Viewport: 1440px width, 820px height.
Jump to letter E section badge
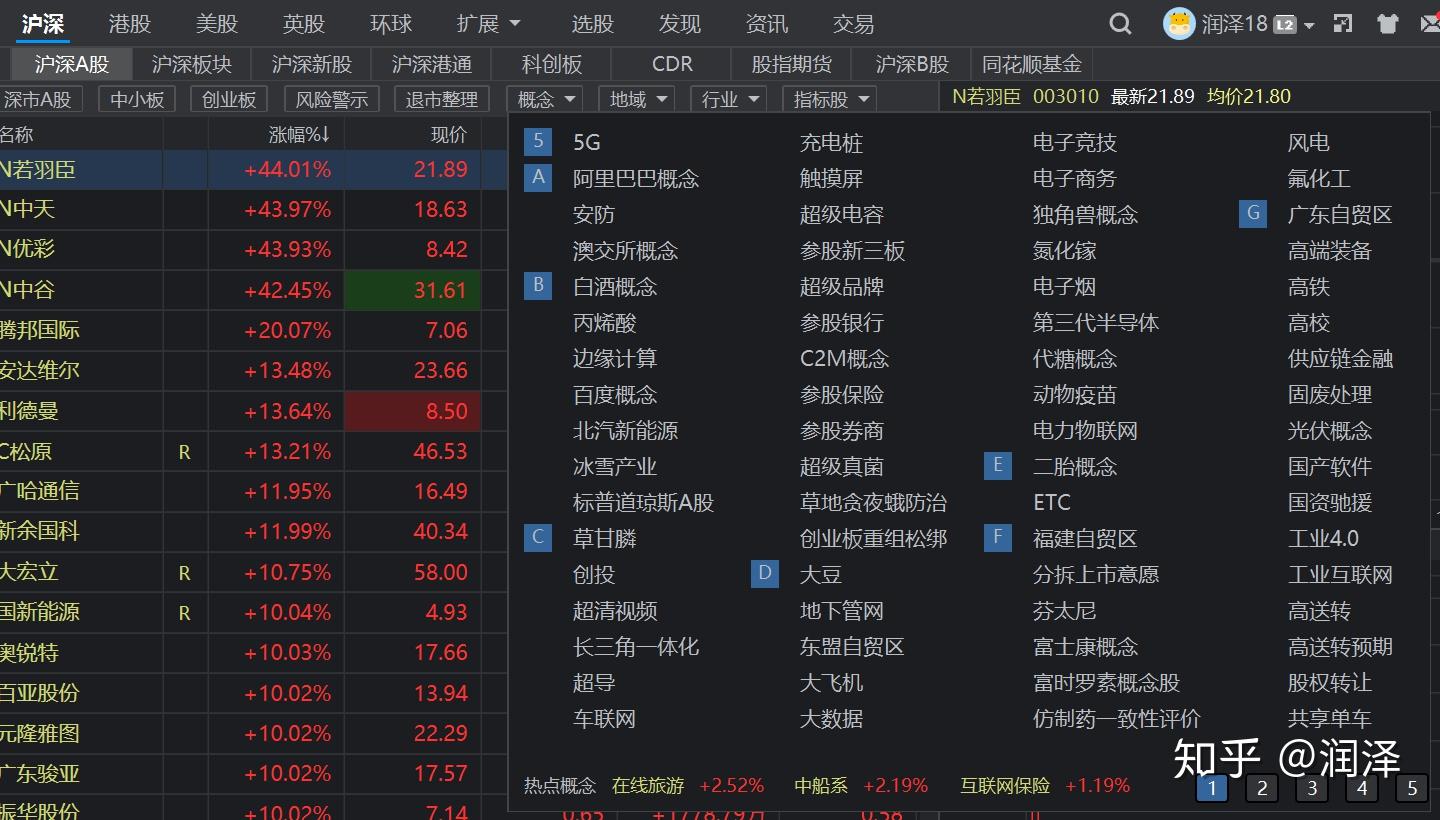997,465
